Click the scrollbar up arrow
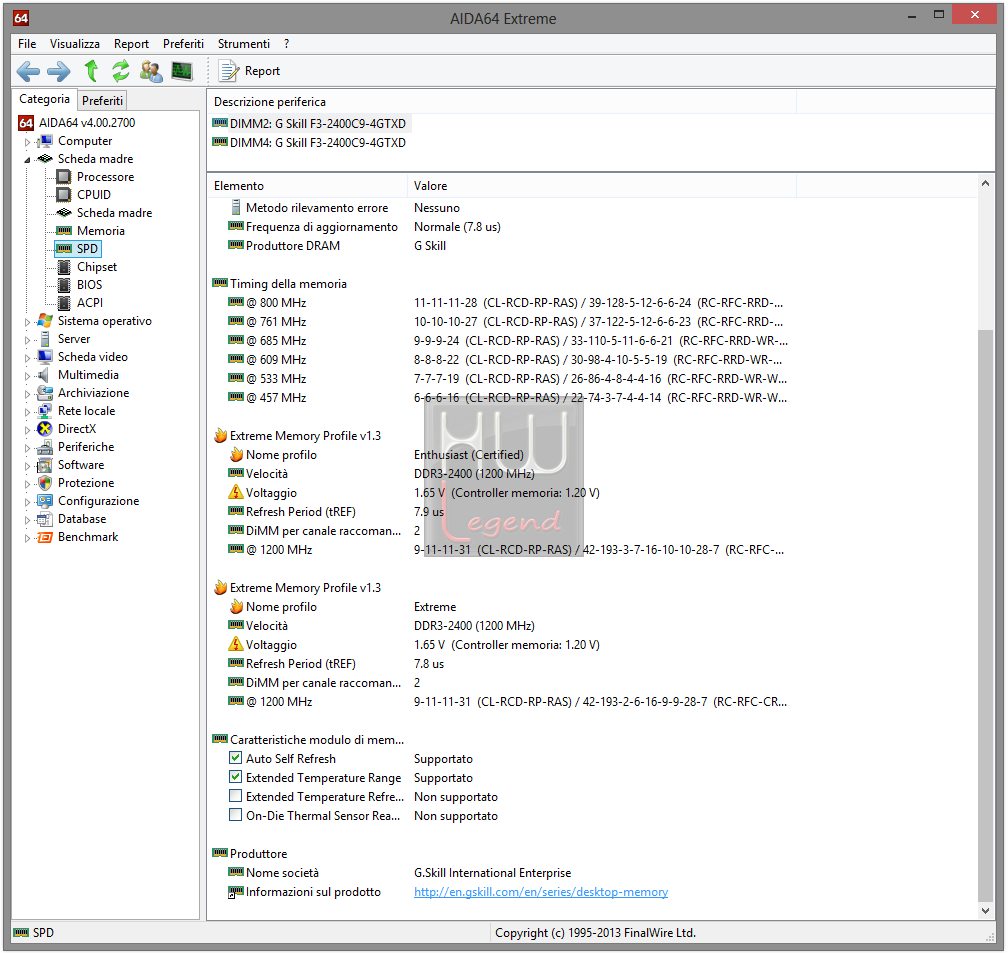Screen dimensions: 1008x953 (x=986, y=184)
